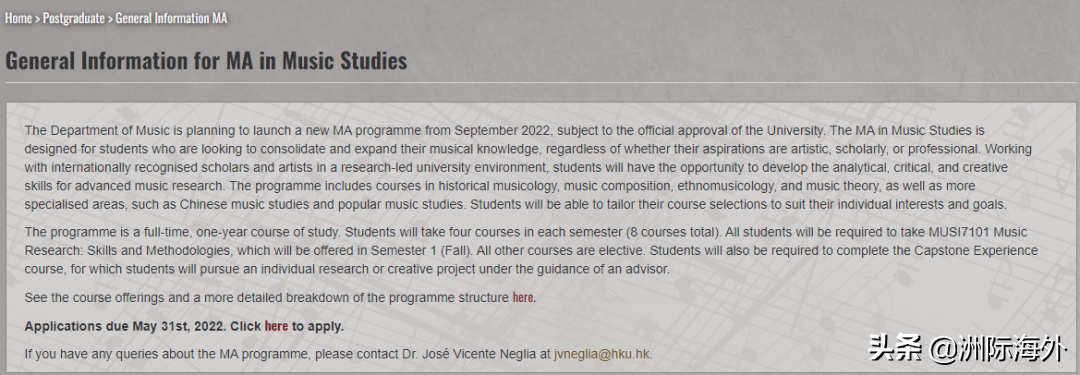Click the 'General Information for MA in Music Studies' heading

[x=206, y=60]
